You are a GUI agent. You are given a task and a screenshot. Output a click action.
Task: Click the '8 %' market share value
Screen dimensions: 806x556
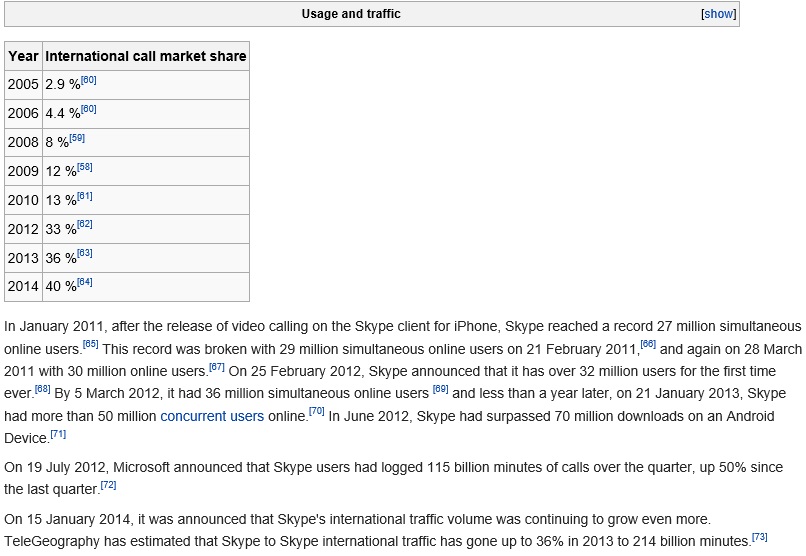click(57, 142)
